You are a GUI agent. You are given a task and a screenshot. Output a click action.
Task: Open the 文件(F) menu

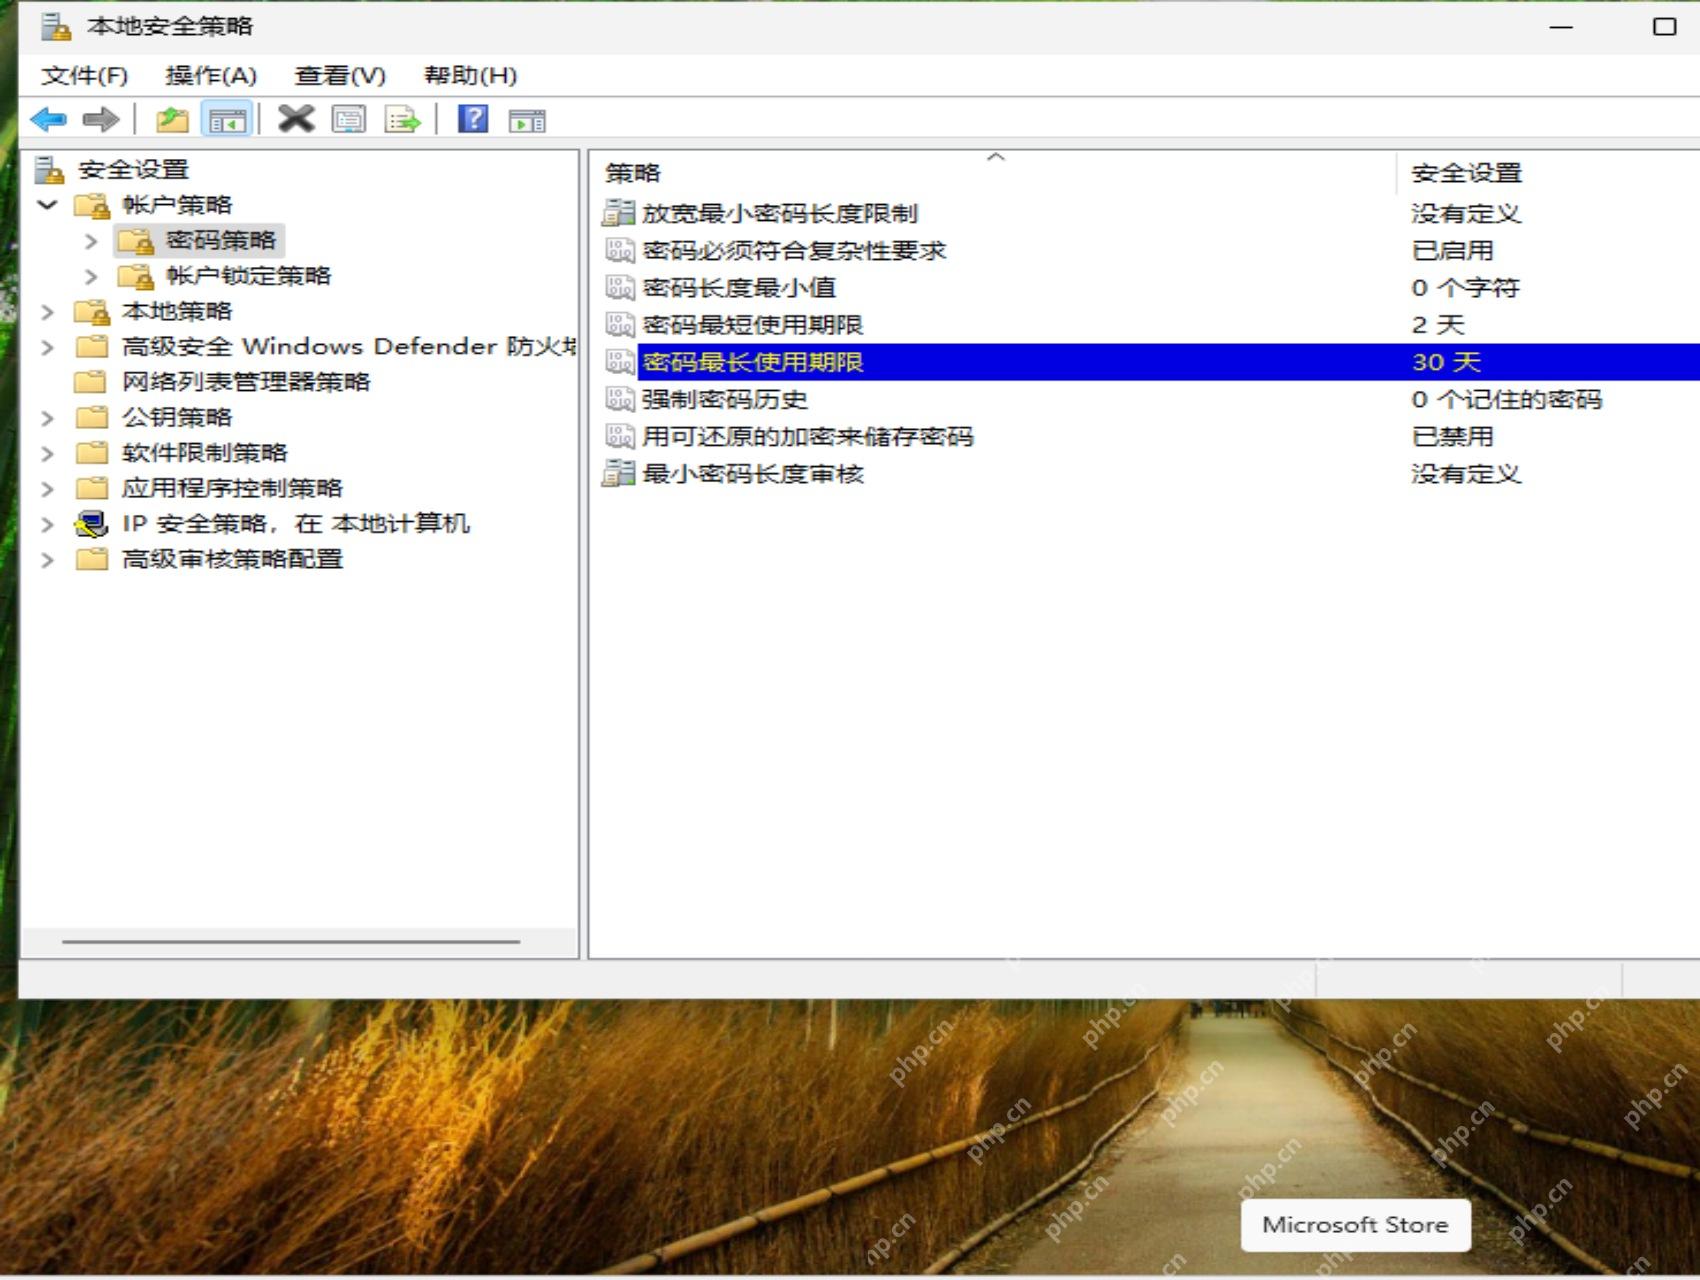(85, 75)
